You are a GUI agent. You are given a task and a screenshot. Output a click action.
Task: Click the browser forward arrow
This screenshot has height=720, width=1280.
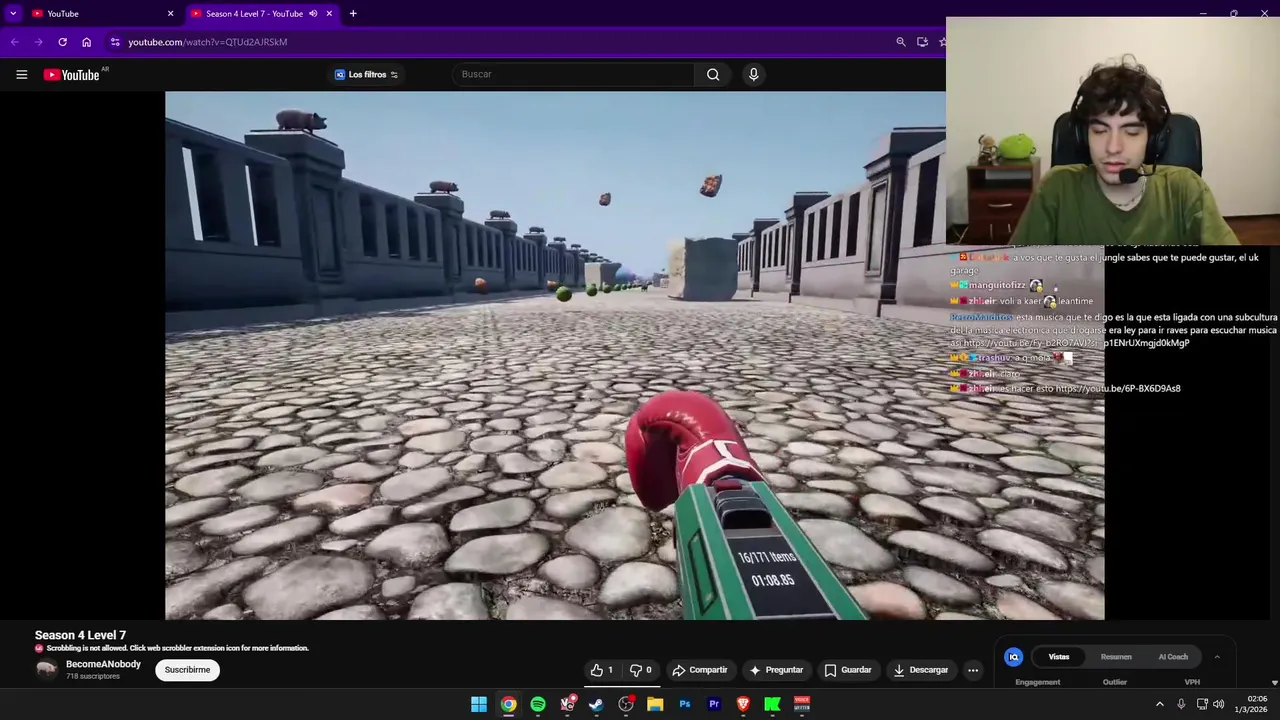(x=38, y=42)
